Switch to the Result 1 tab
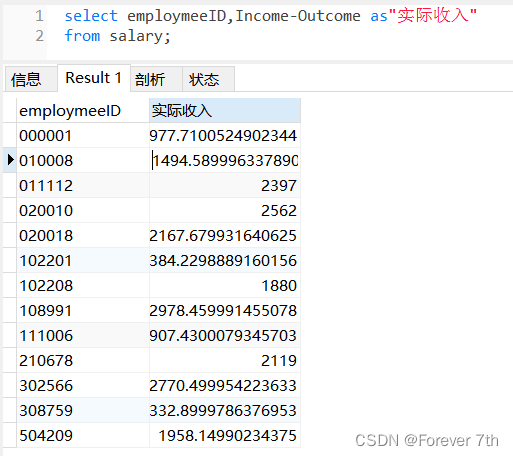The image size is (513, 456). point(94,78)
